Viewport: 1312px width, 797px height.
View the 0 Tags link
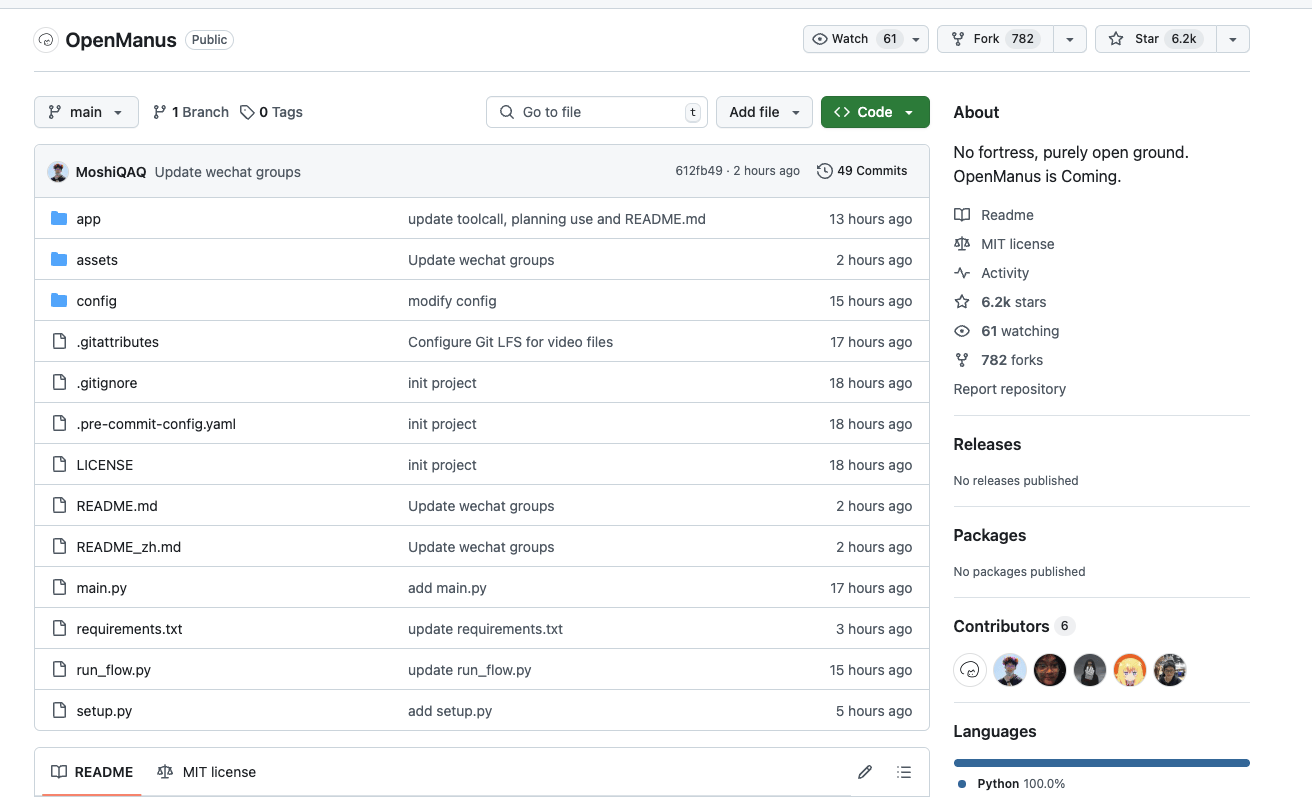pyautogui.click(x=271, y=112)
